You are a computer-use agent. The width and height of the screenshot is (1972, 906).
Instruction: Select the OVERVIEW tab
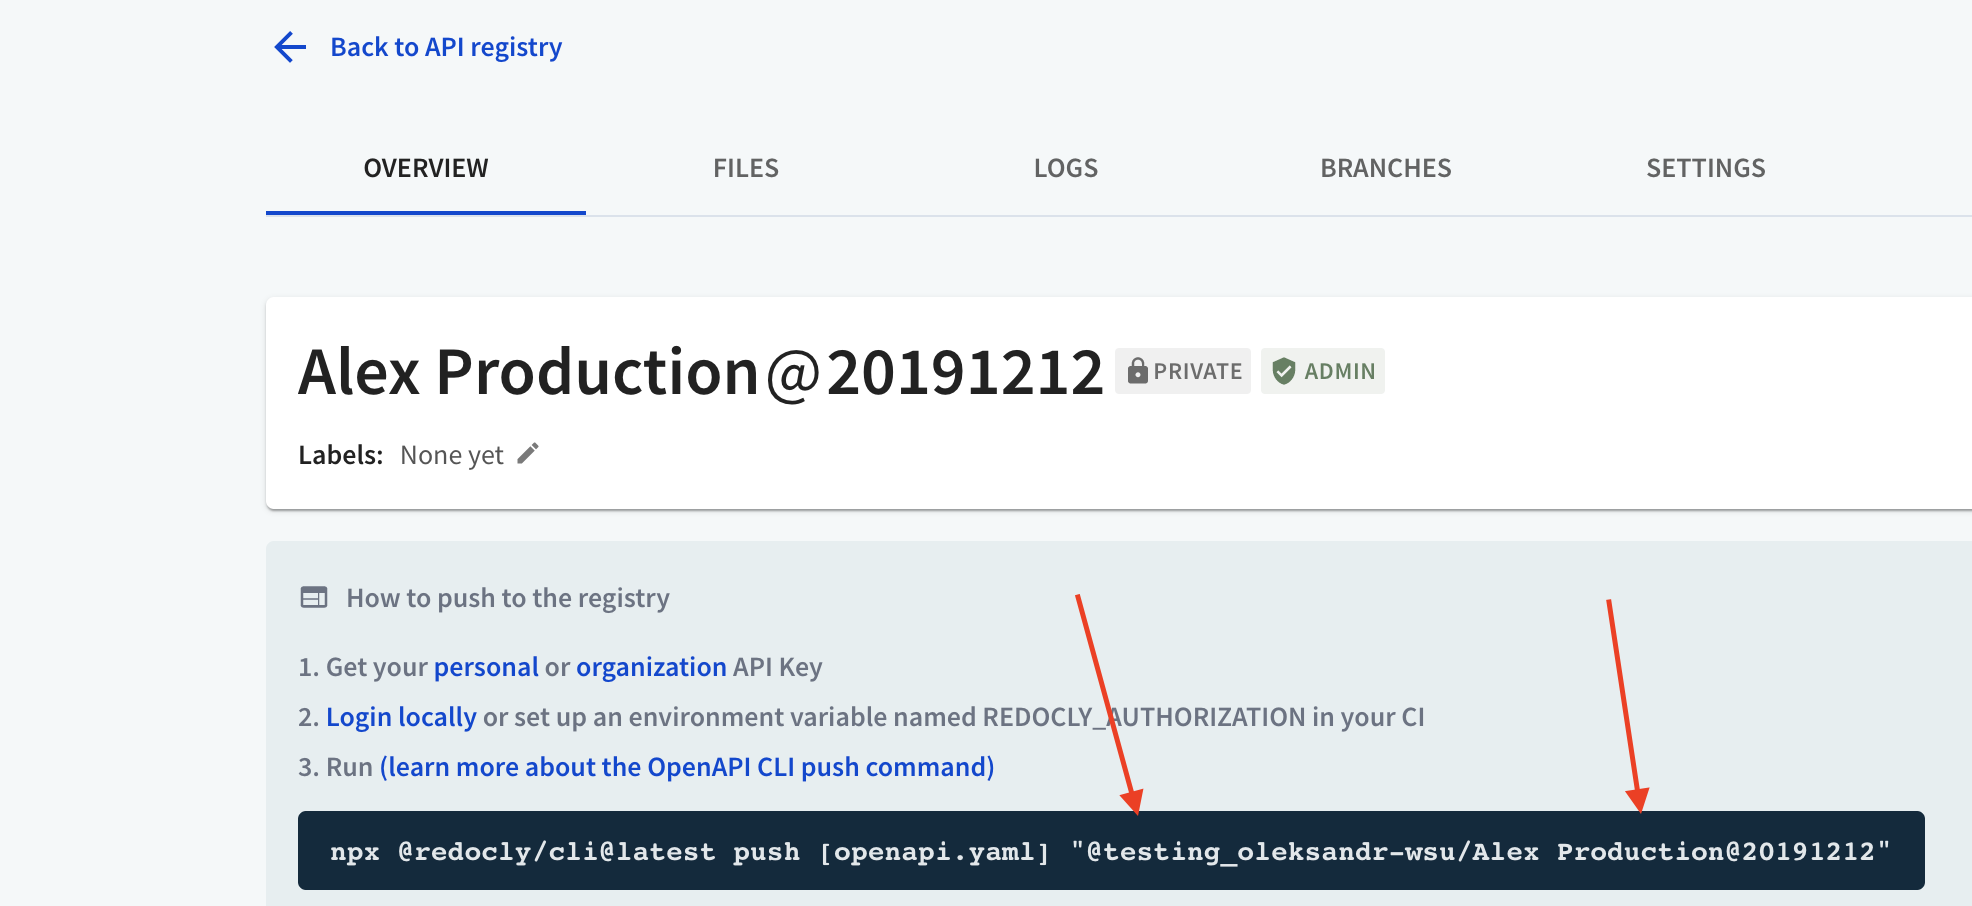click(x=425, y=168)
